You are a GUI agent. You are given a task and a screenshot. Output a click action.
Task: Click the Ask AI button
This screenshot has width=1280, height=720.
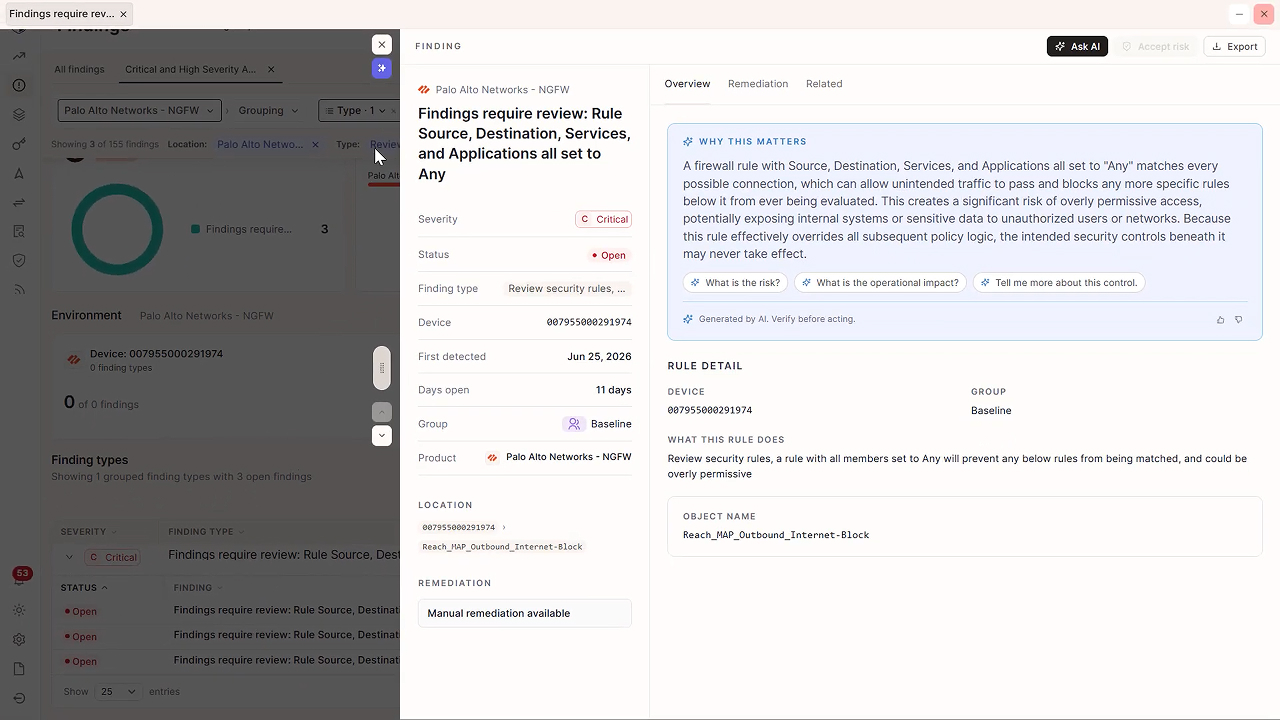tap(1077, 46)
